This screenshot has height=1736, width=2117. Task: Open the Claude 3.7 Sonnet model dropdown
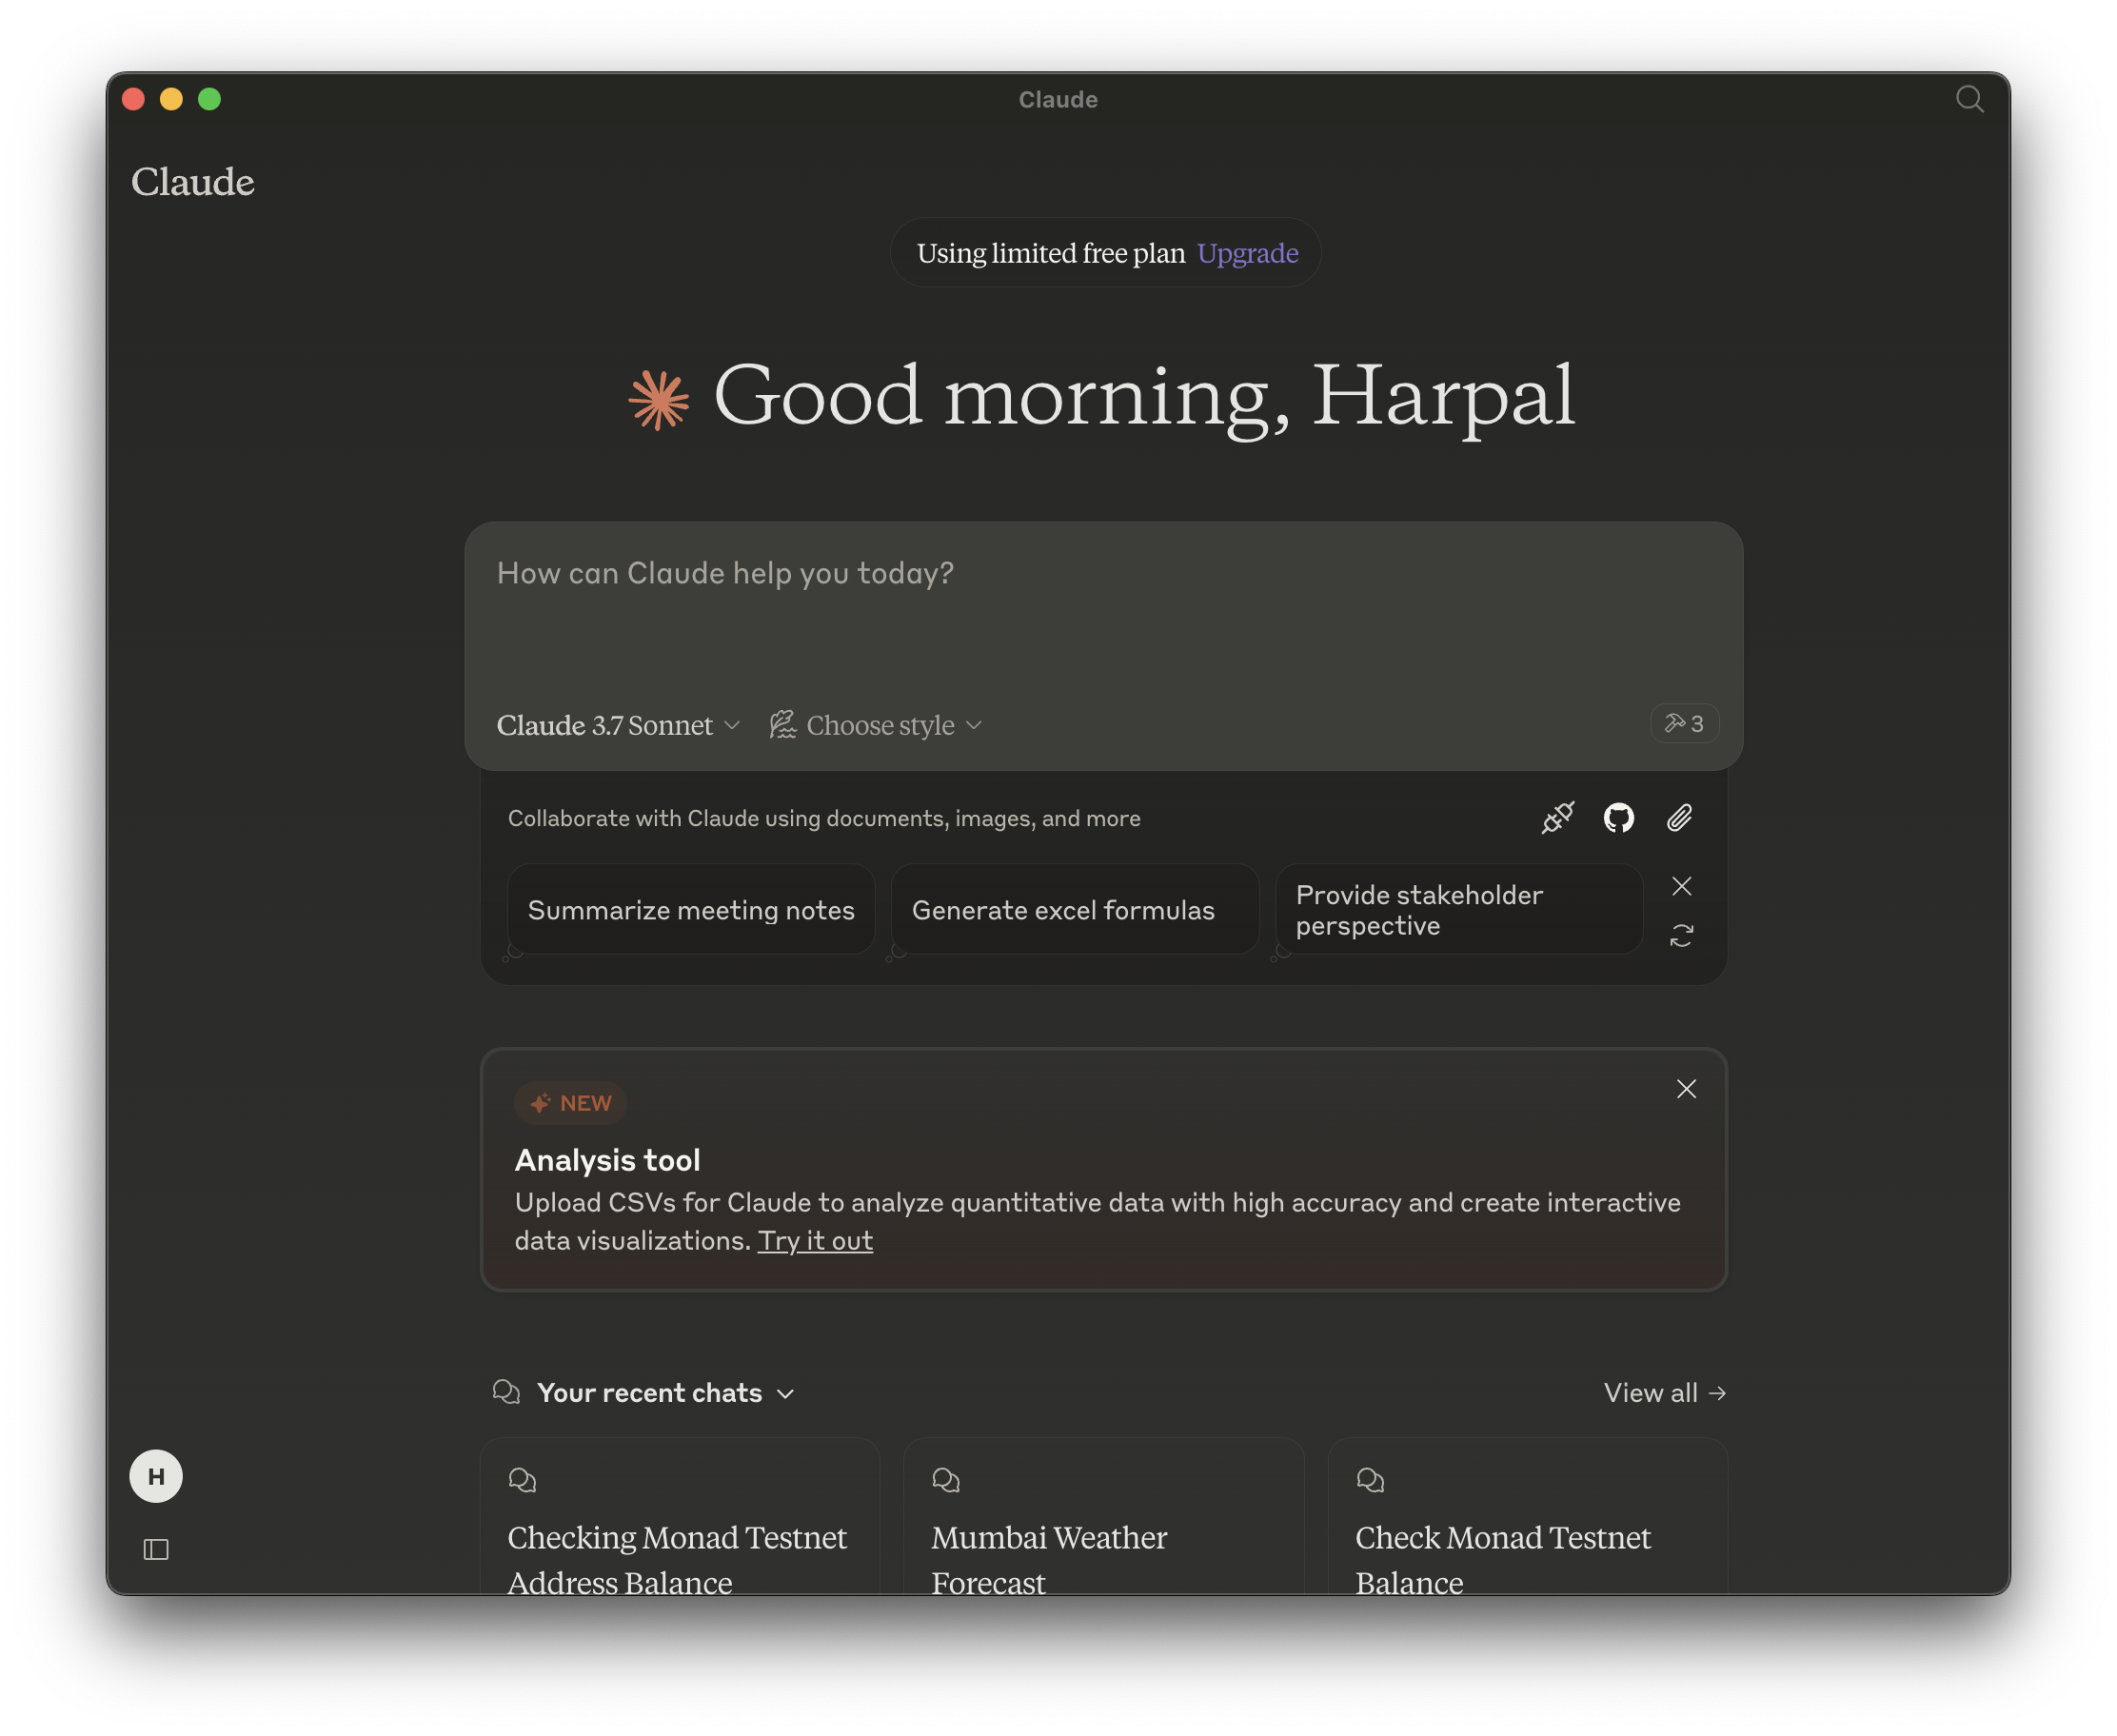618,725
